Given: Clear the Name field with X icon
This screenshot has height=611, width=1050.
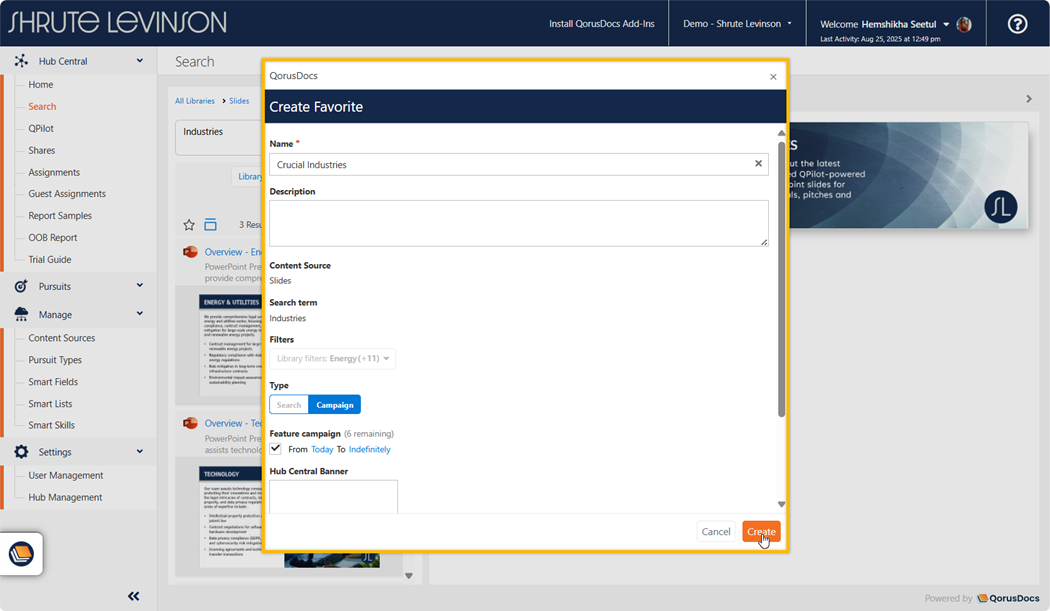Looking at the screenshot, I should [758, 164].
